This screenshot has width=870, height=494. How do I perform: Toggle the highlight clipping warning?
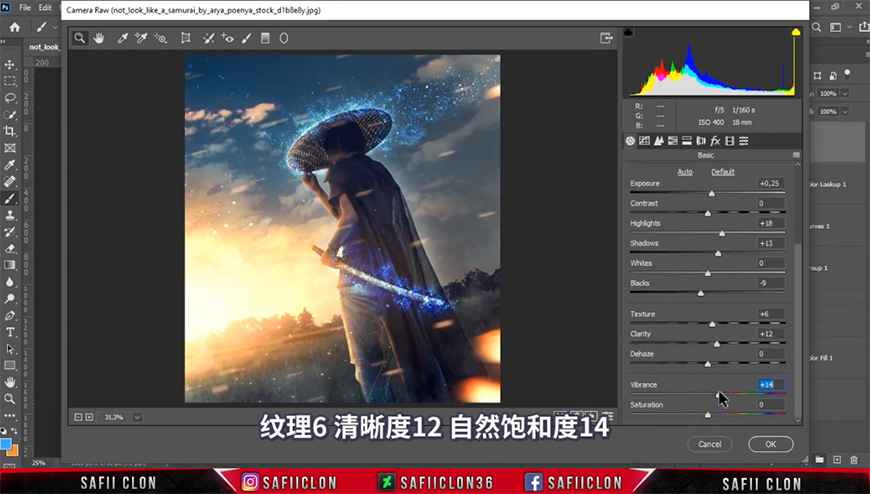click(796, 32)
